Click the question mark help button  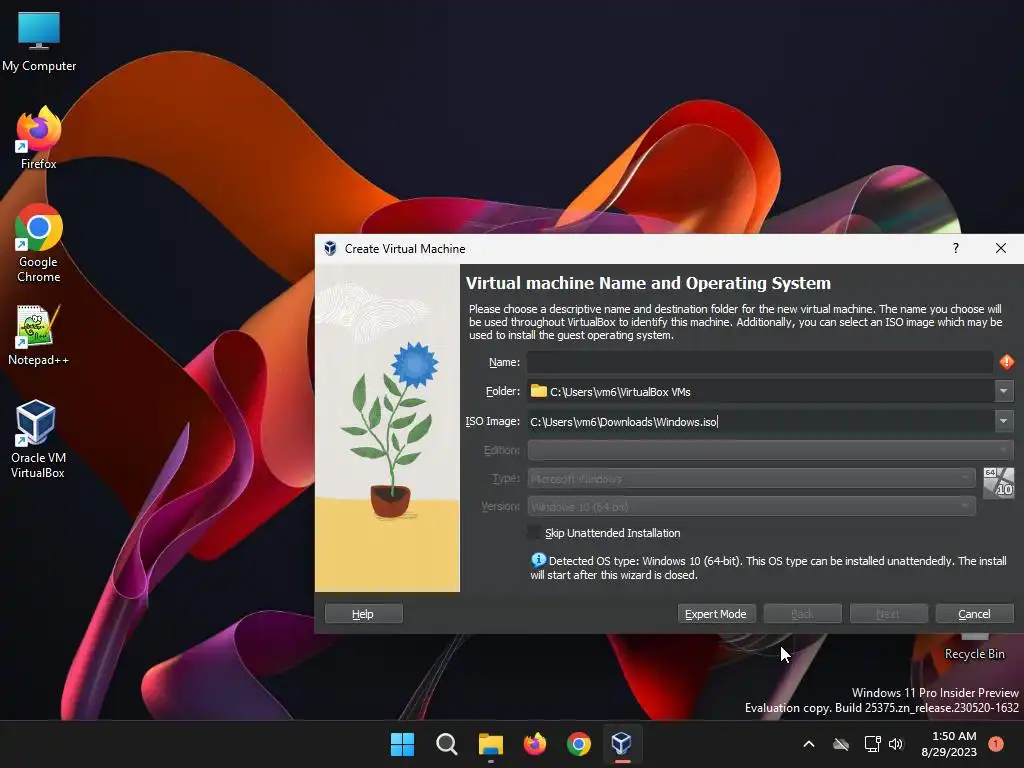pos(955,248)
